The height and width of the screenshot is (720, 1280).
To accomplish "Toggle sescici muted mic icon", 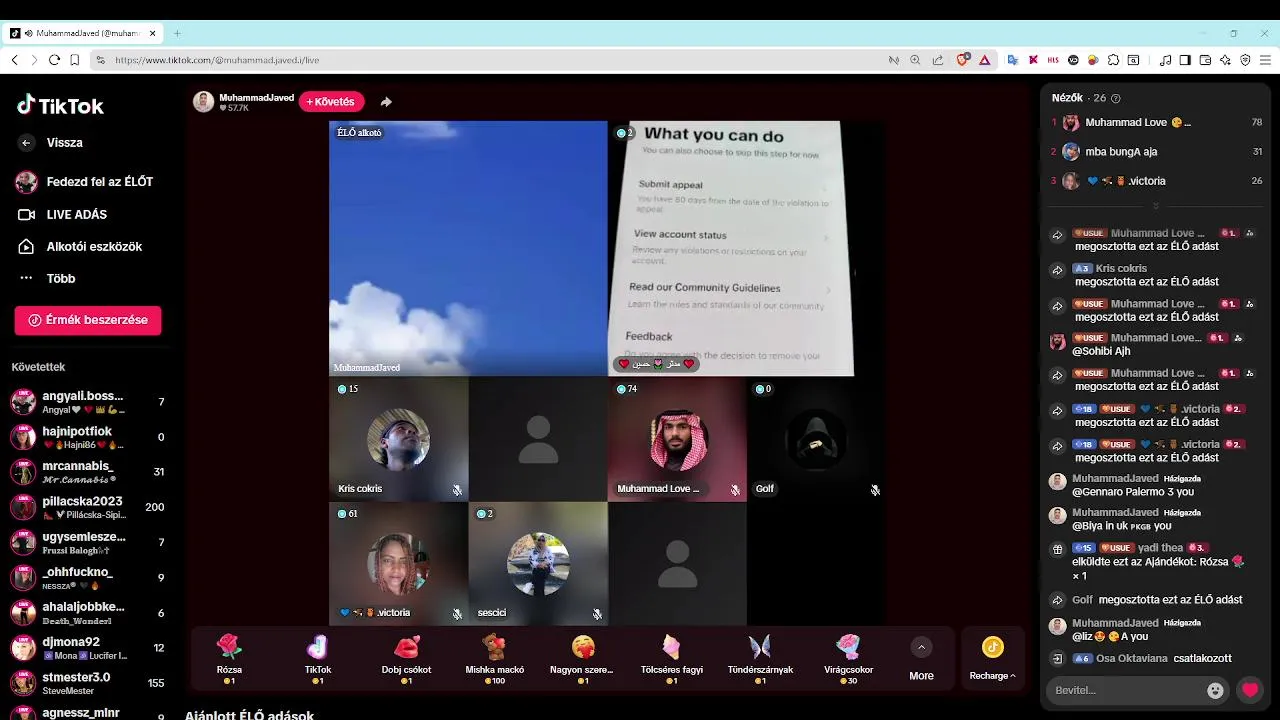I will [597, 614].
